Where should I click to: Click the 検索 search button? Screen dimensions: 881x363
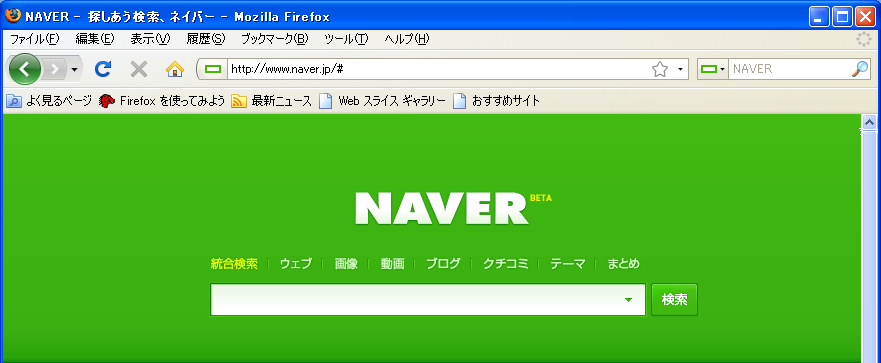[674, 300]
